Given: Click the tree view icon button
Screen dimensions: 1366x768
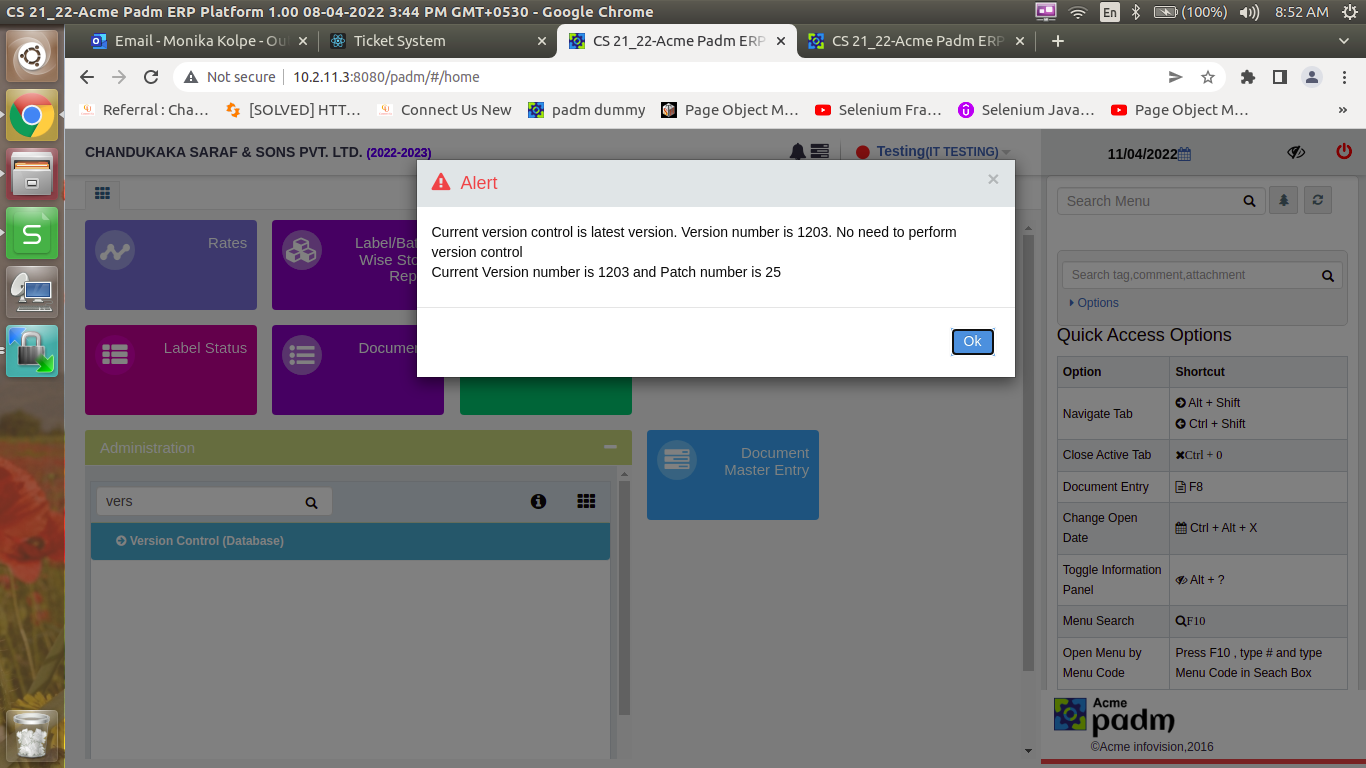Looking at the screenshot, I should point(1284,200).
